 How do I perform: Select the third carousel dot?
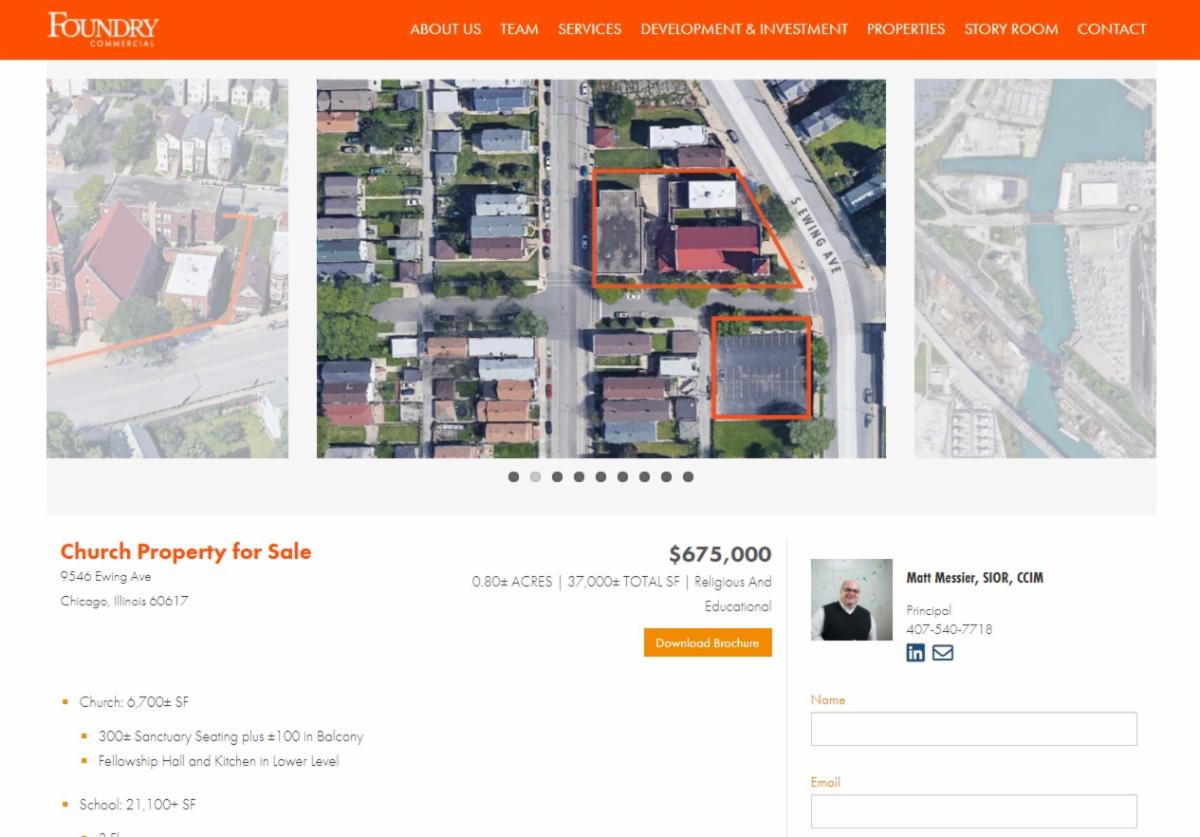pos(557,477)
